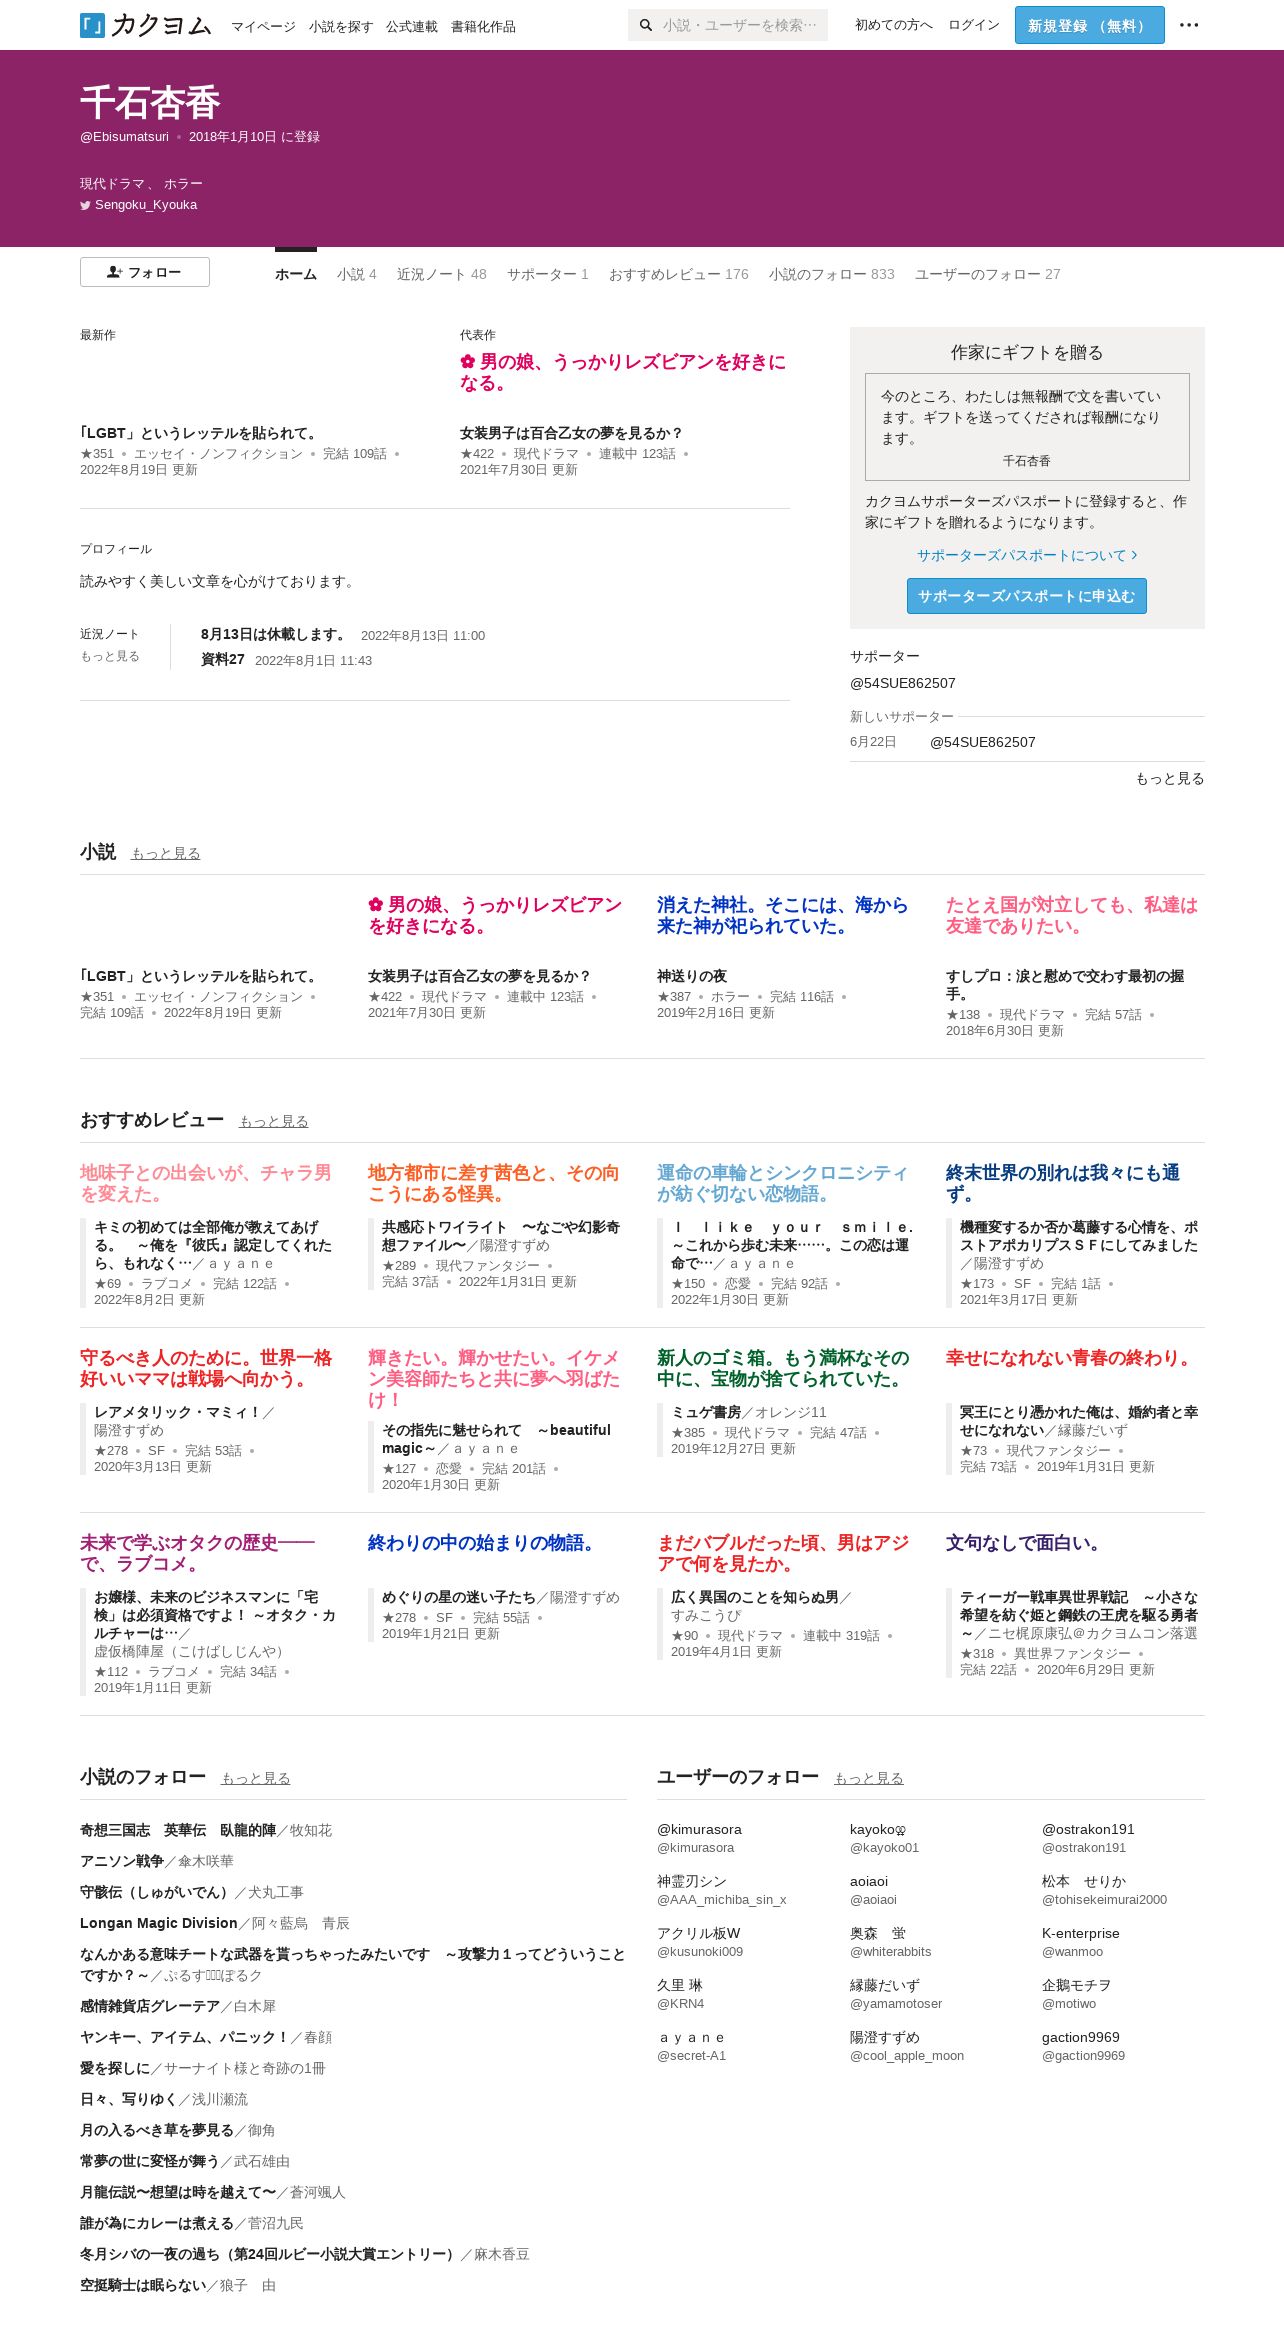This screenshot has width=1284, height=2346.
Task: Switch to おすすめレビュー 176 tab
Action: pyautogui.click(x=679, y=274)
